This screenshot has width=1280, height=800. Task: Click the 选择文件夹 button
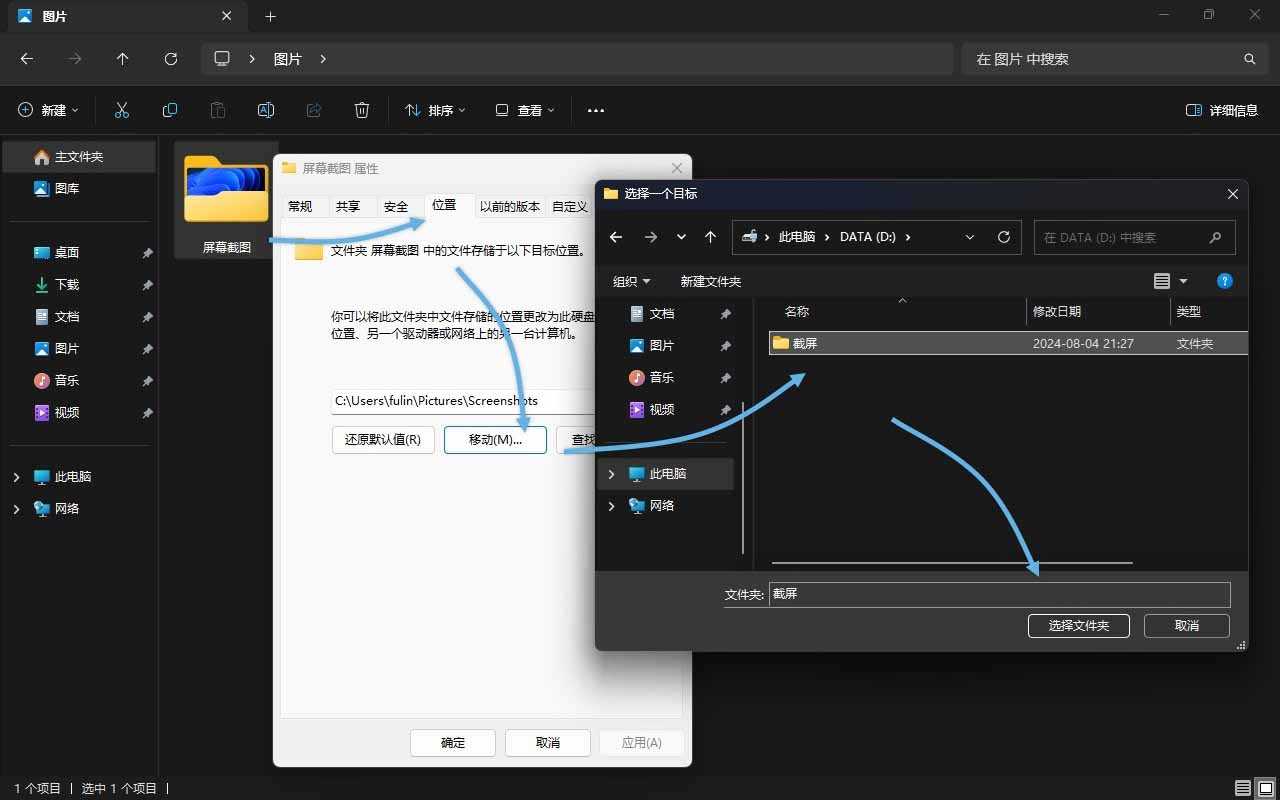point(1078,625)
